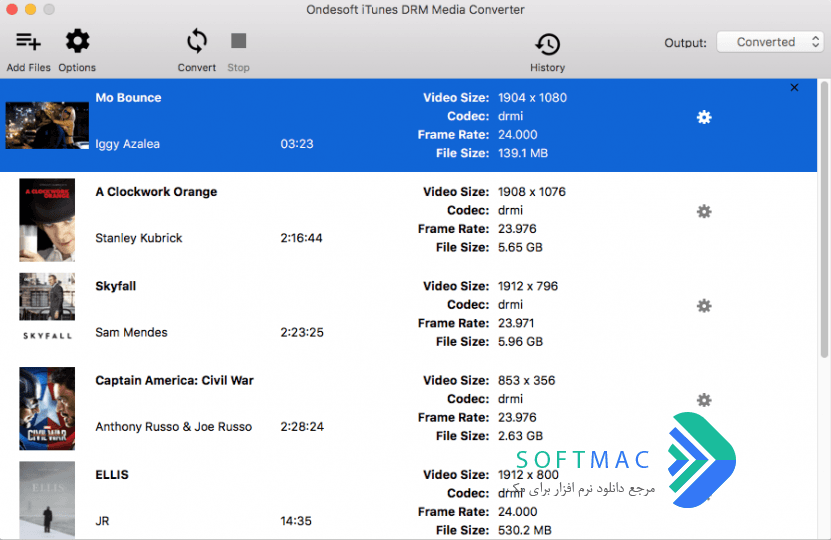Open settings gear for A Clockwork Orange
The width and height of the screenshot is (831, 540).
(x=704, y=211)
